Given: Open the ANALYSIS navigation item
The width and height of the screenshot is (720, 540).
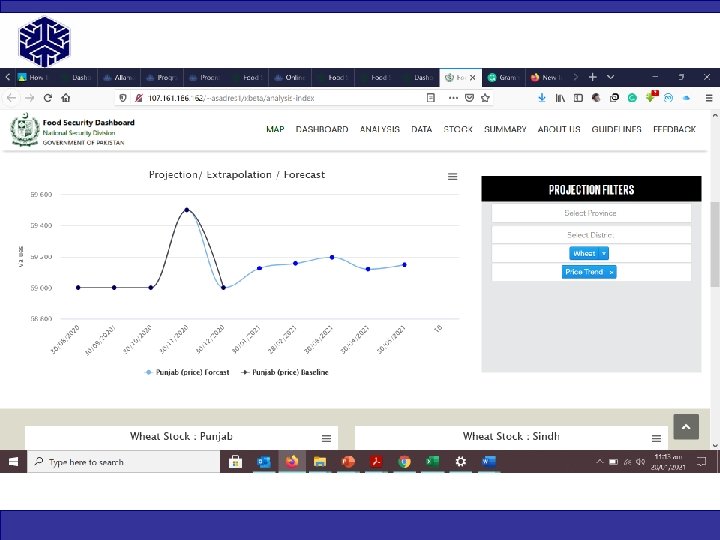Looking at the screenshot, I should tap(380, 129).
